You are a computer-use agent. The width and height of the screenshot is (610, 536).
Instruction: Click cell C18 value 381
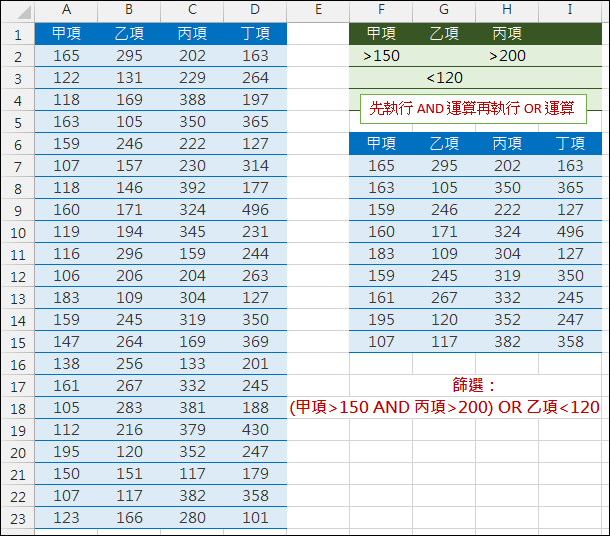[192, 408]
